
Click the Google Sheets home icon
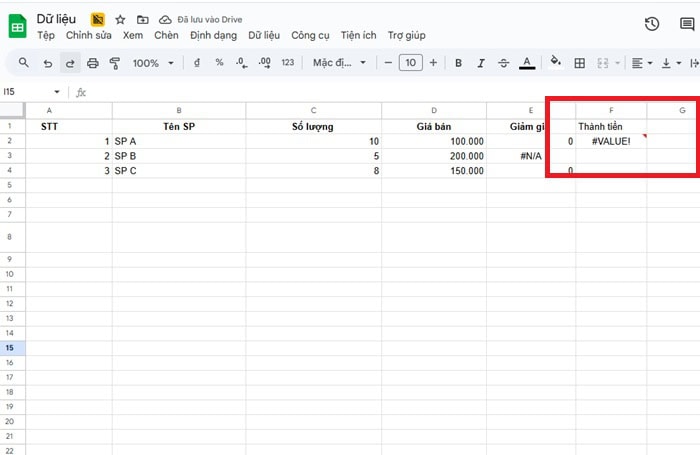point(18,26)
